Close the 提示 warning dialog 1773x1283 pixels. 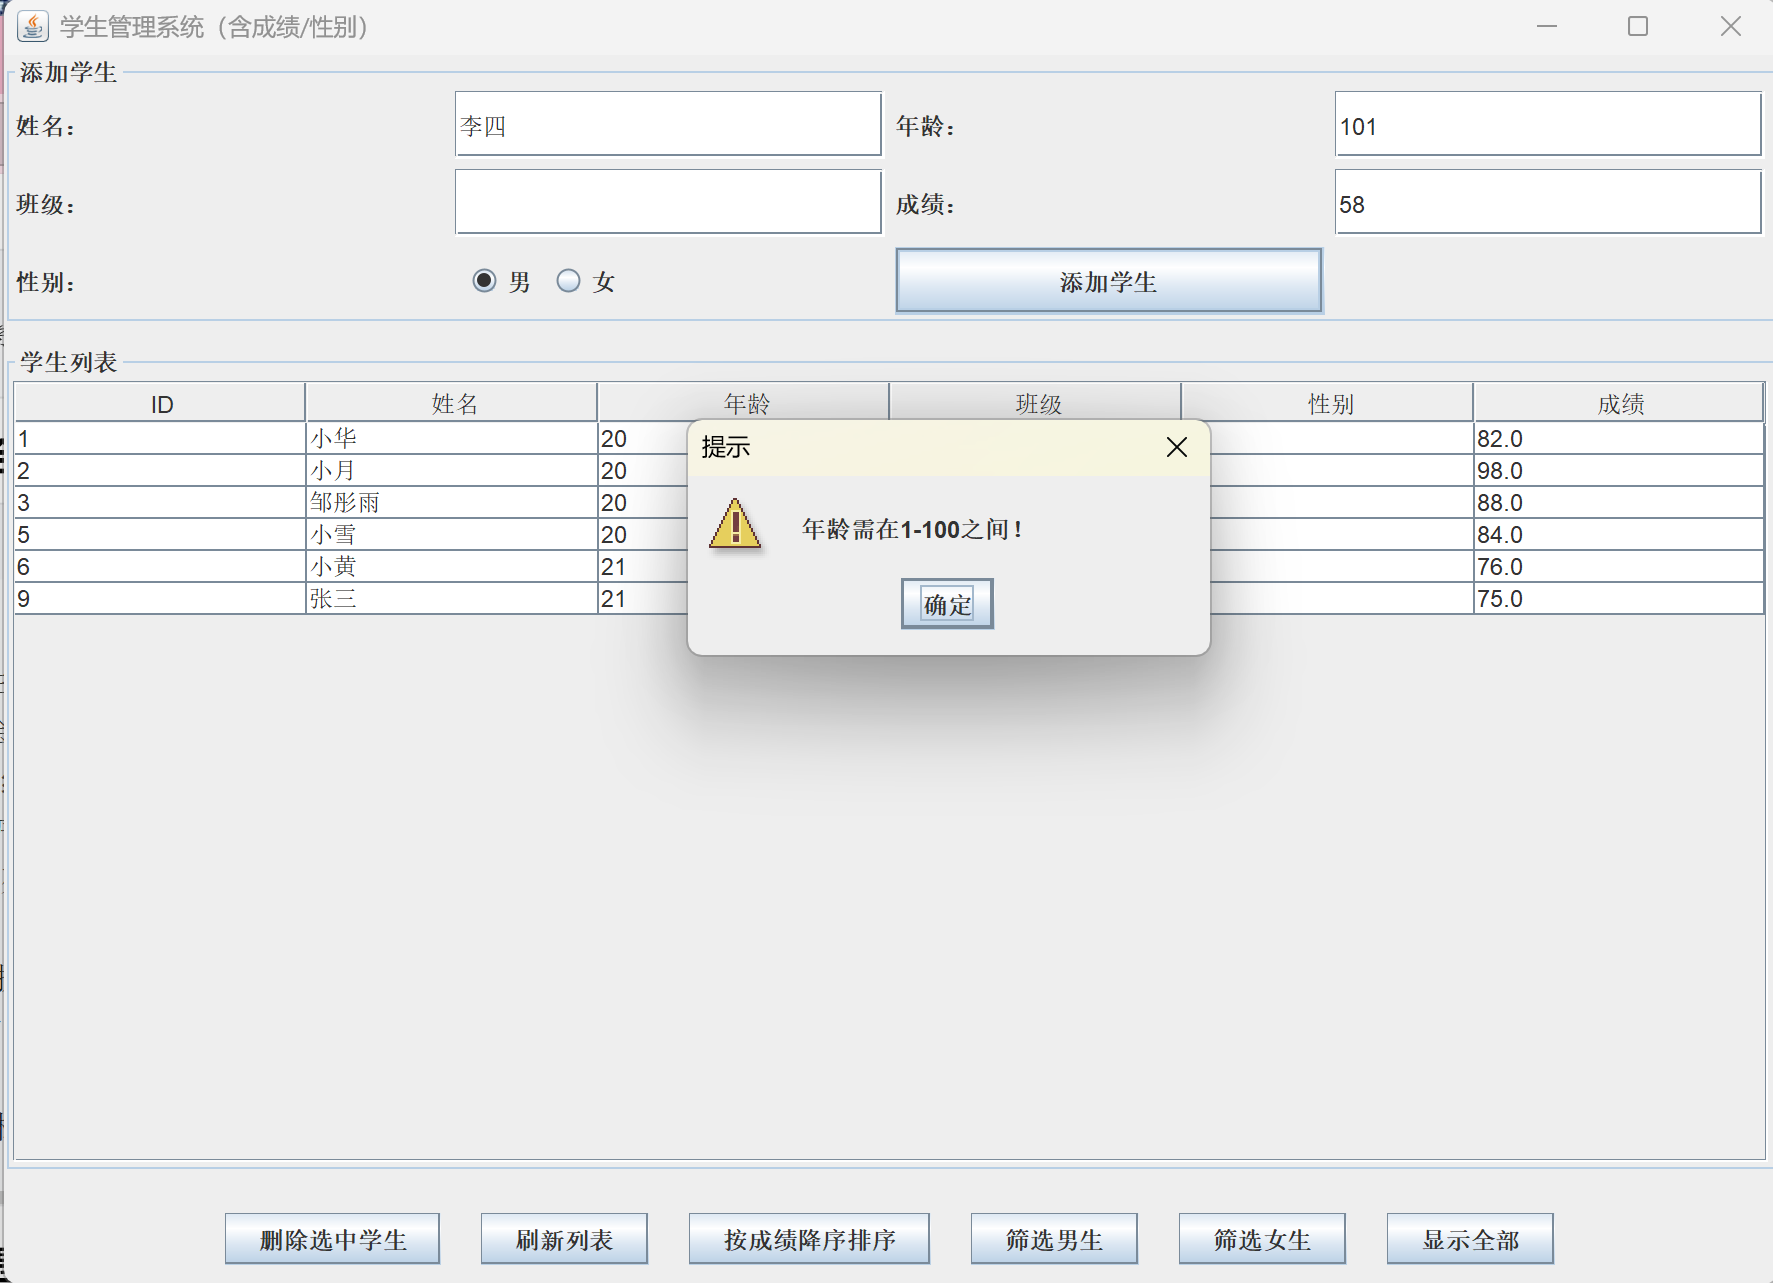pos(1176,447)
